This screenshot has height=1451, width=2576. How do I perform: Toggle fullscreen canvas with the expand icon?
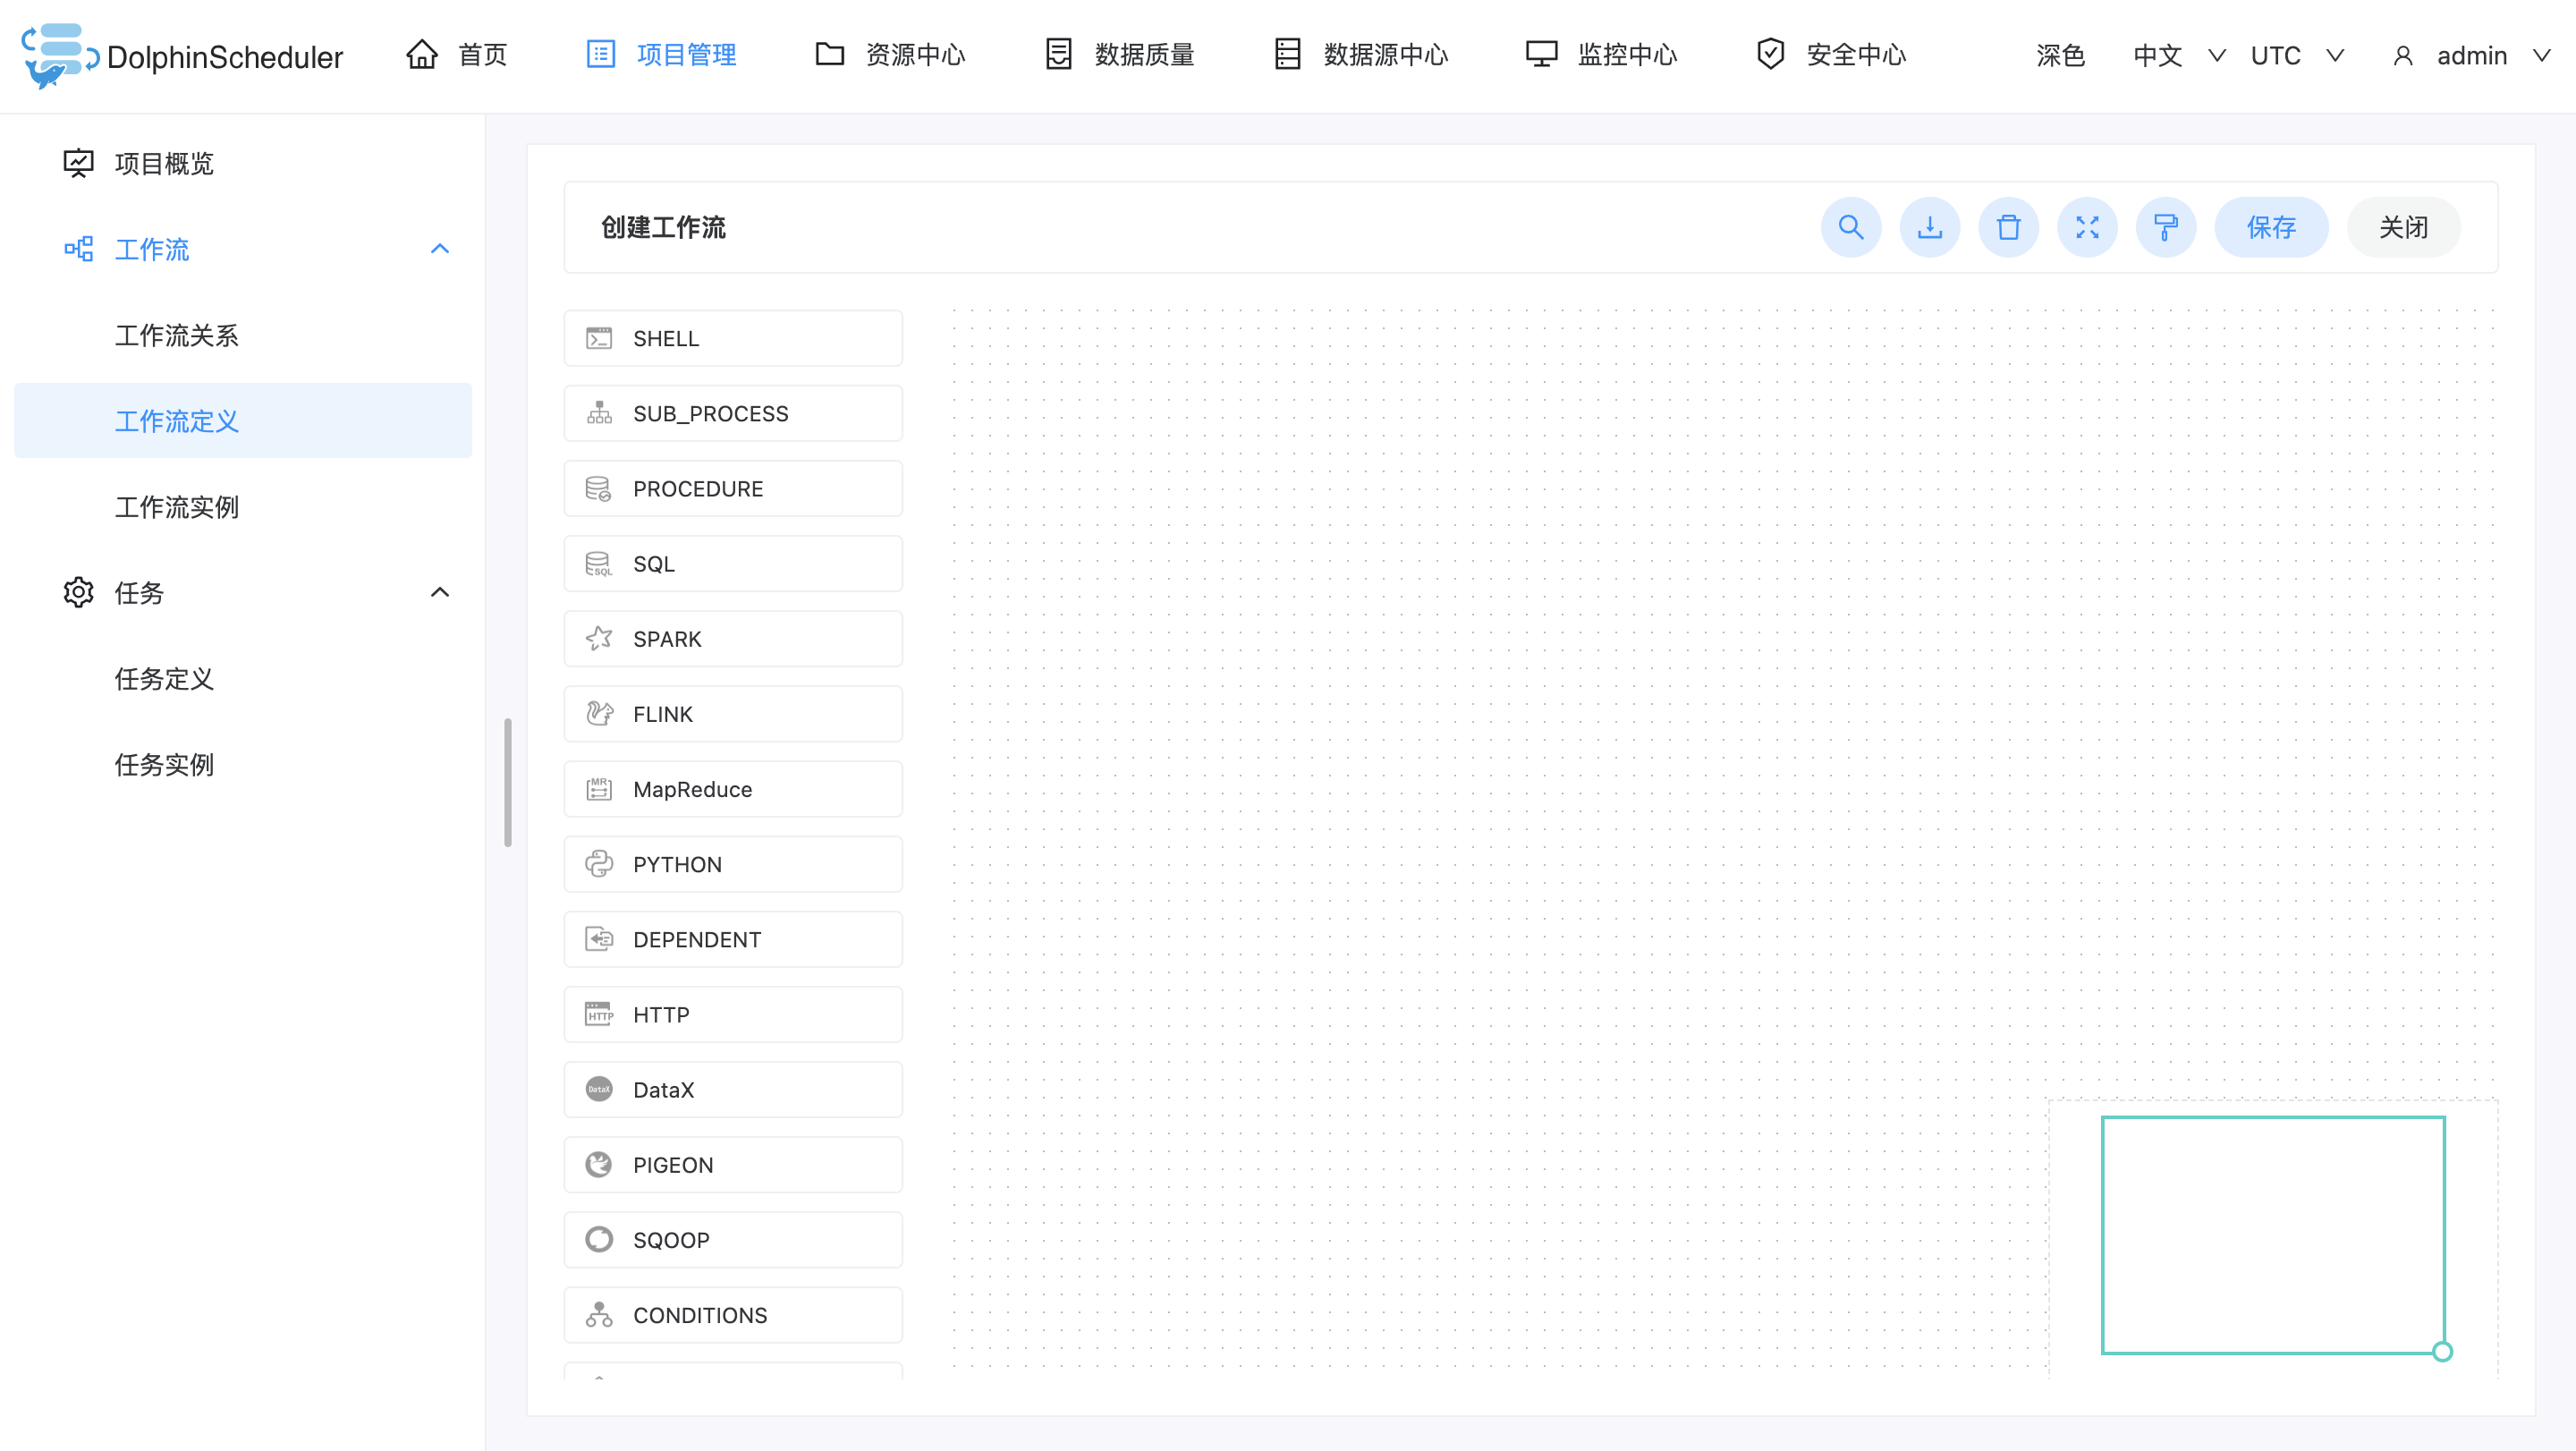click(2087, 227)
